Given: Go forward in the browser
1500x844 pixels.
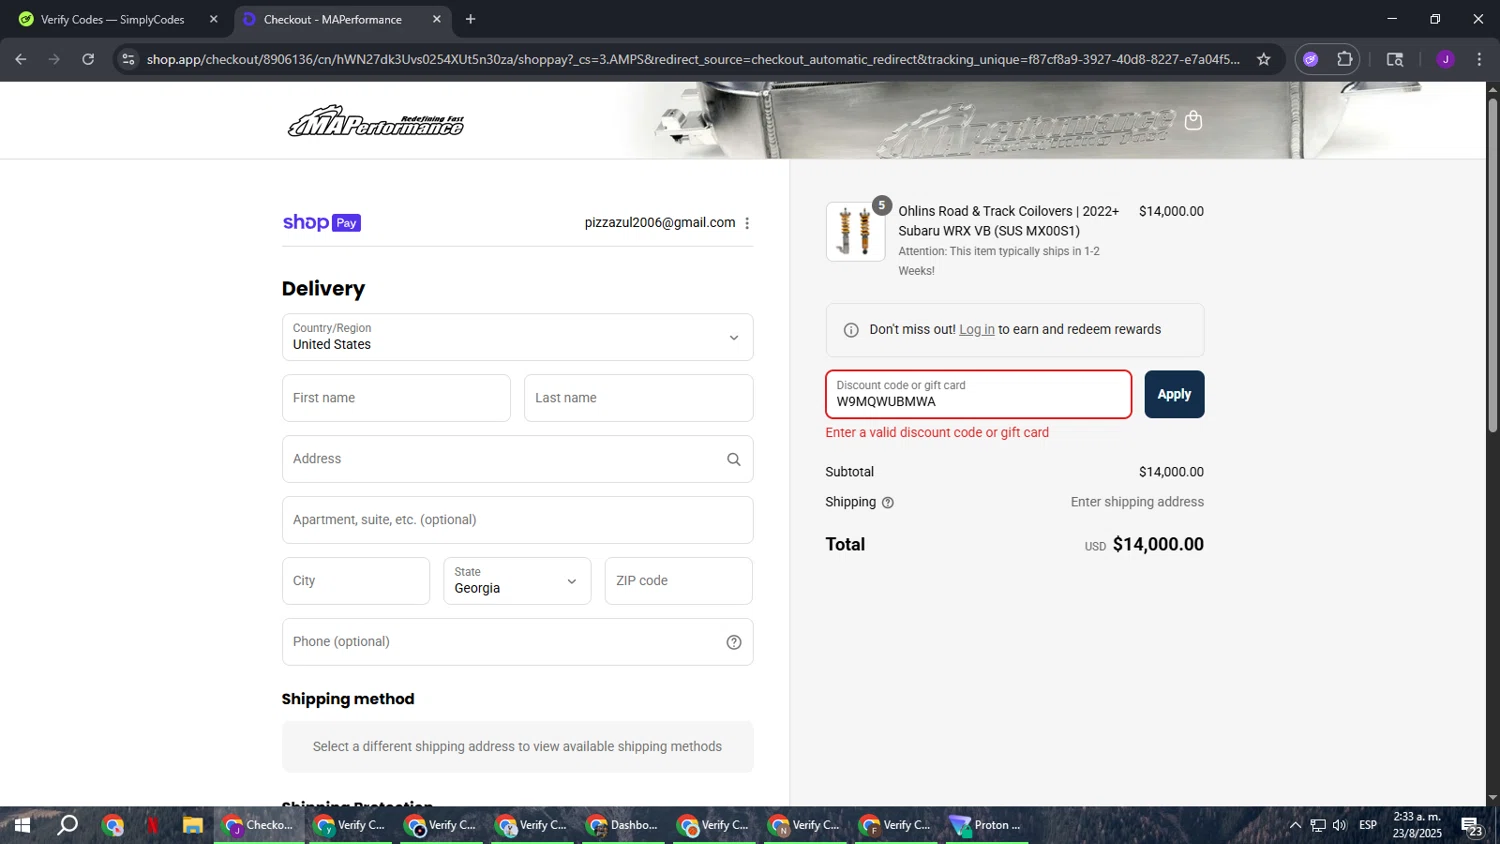Looking at the screenshot, I should (x=54, y=59).
